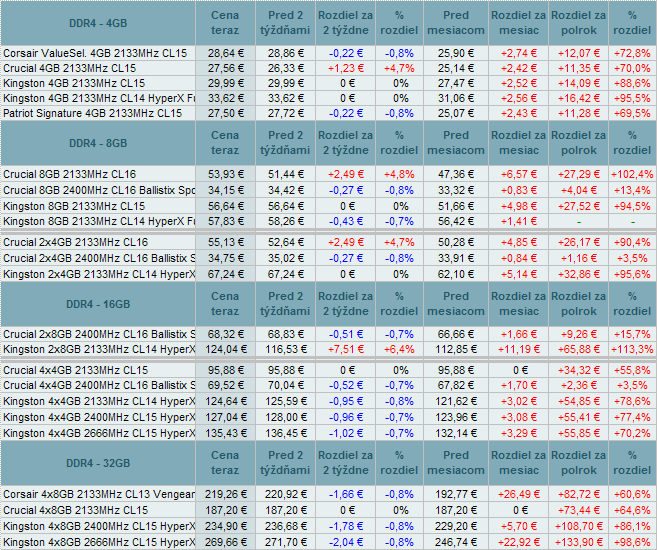Viewport: 657px width, 550px height.
Task: Select the DDR4 - 8GB section header
Action: point(98,143)
